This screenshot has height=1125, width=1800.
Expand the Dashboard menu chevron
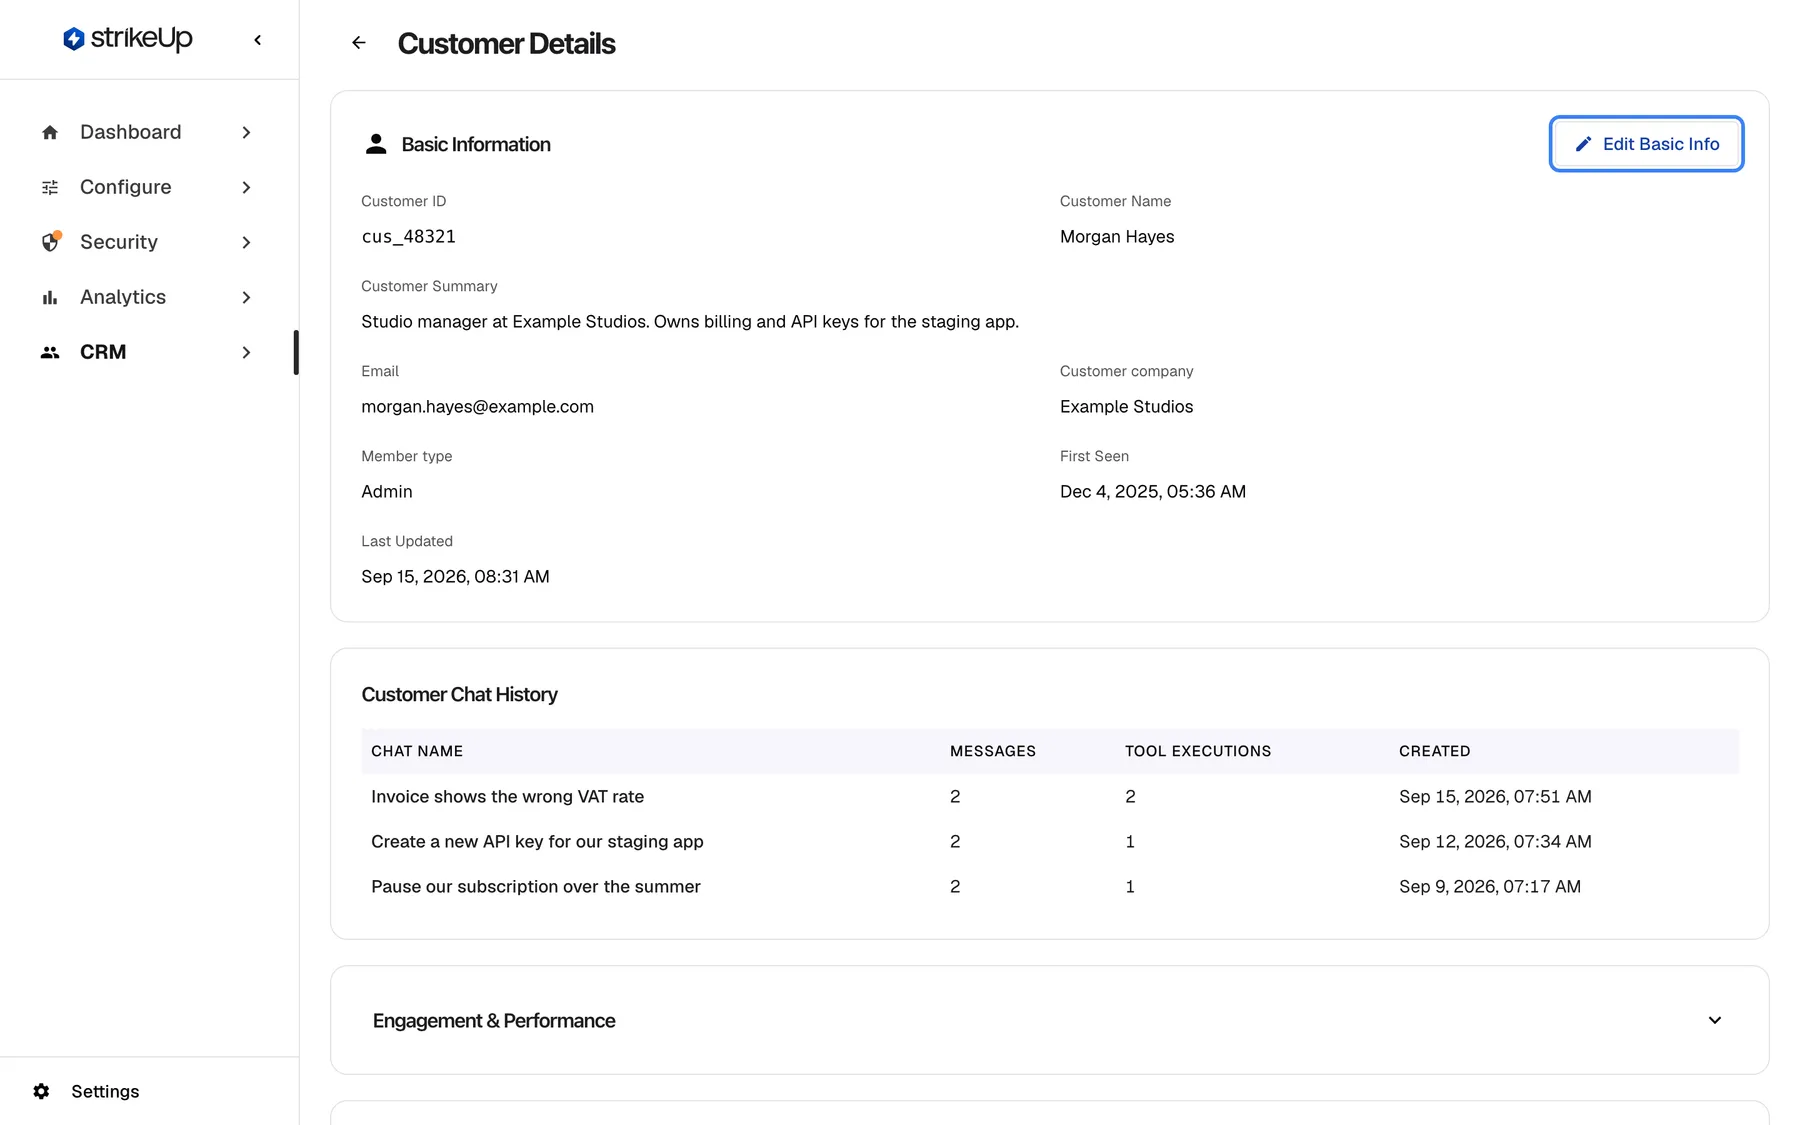coord(246,133)
